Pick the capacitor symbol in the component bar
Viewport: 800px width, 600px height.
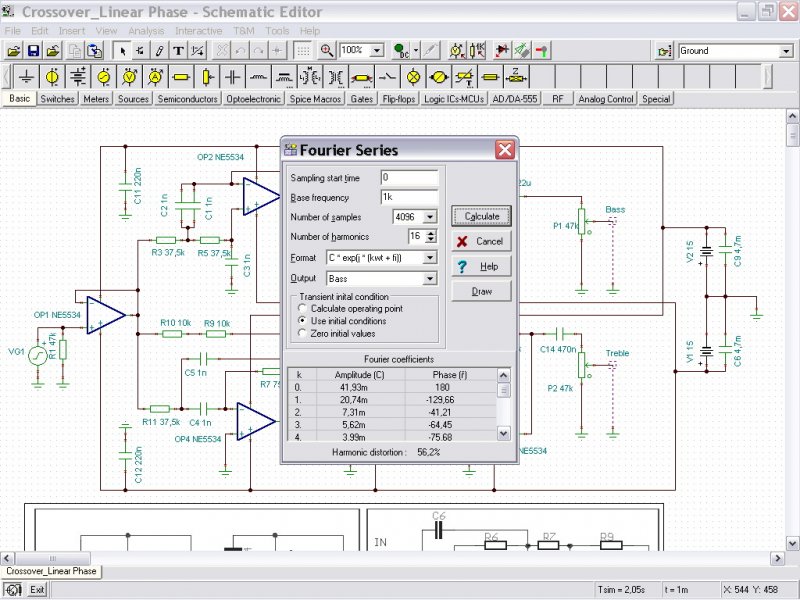coord(233,77)
